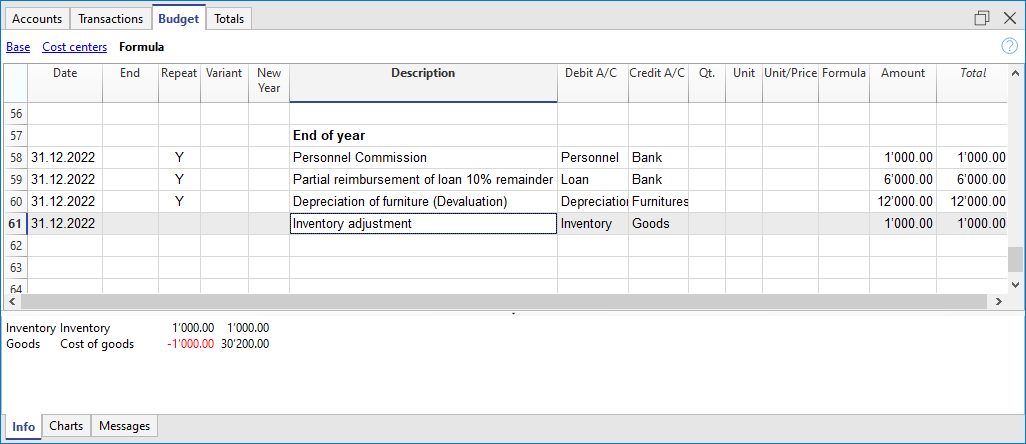
Task: Open the Charts tab at bottom
Action: 66,426
